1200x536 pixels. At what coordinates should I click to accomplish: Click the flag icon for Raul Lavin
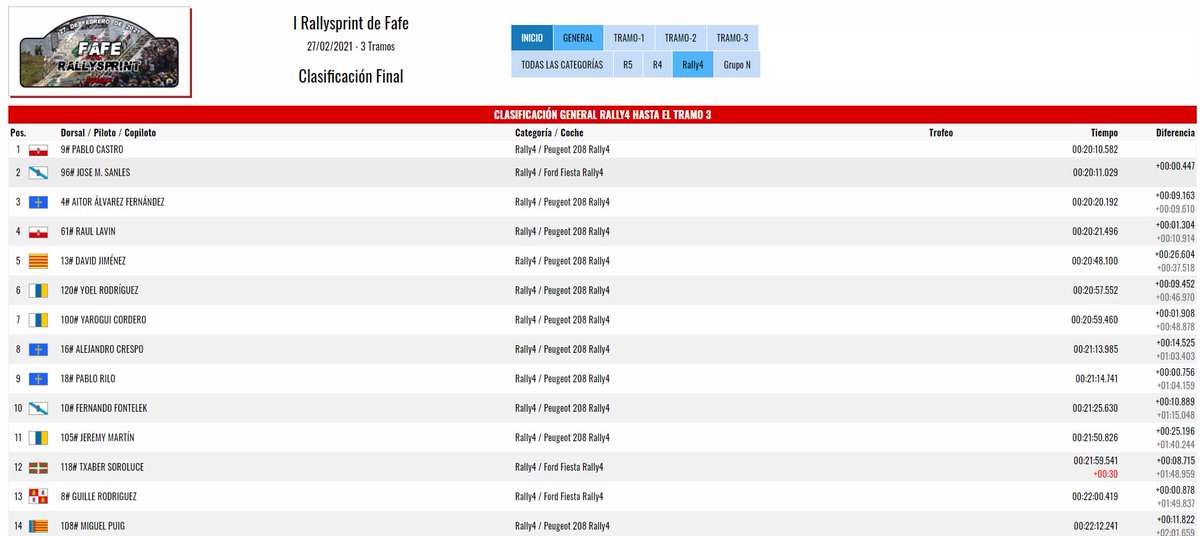37,232
